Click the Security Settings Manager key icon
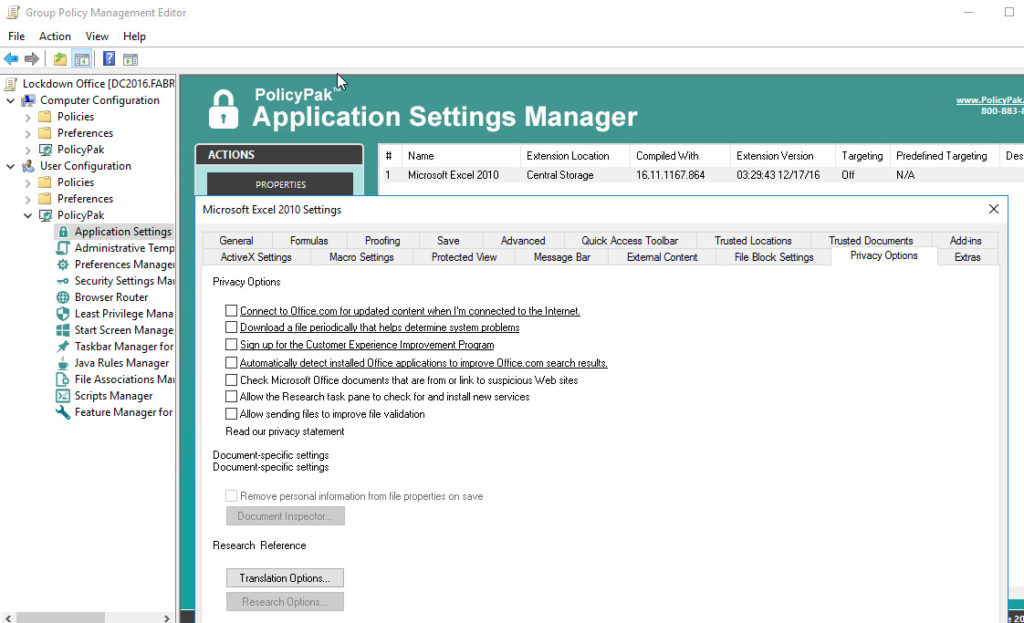The image size is (1024, 623). [63, 281]
